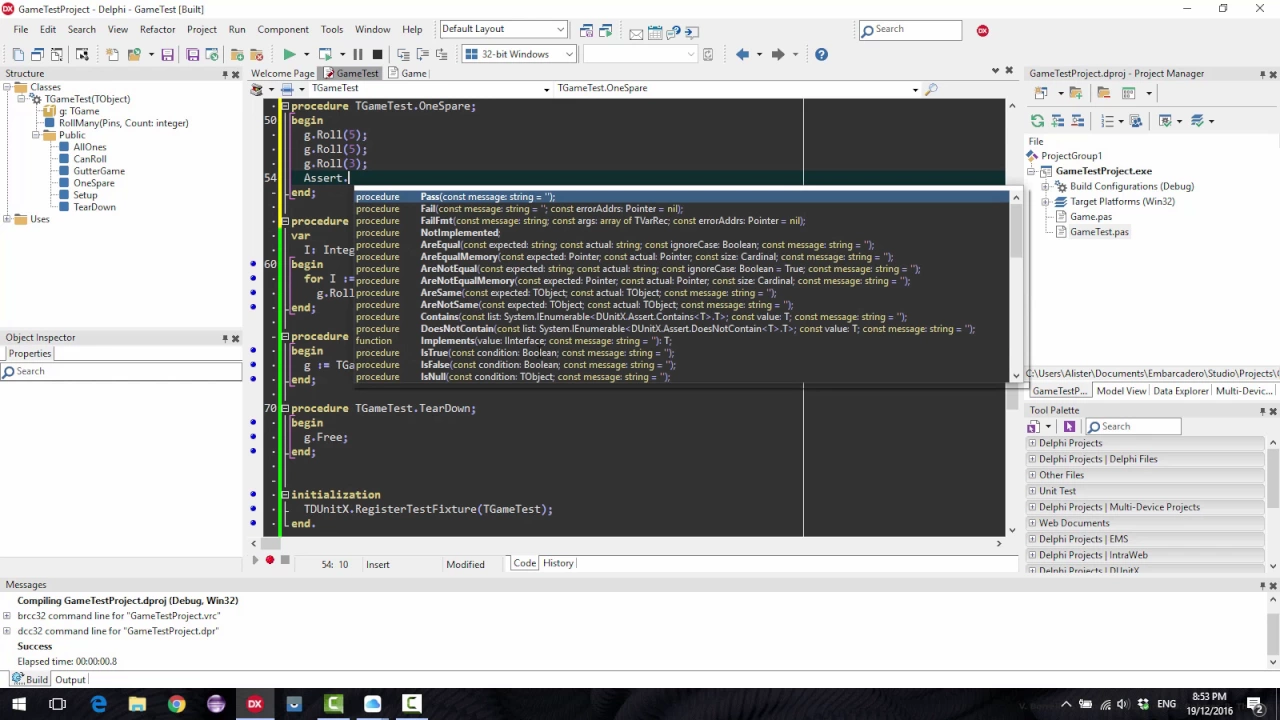1280x720 pixels.
Task: Click the pin icon on Tool Palette
Action: pyautogui.click(x=1262, y=411)
